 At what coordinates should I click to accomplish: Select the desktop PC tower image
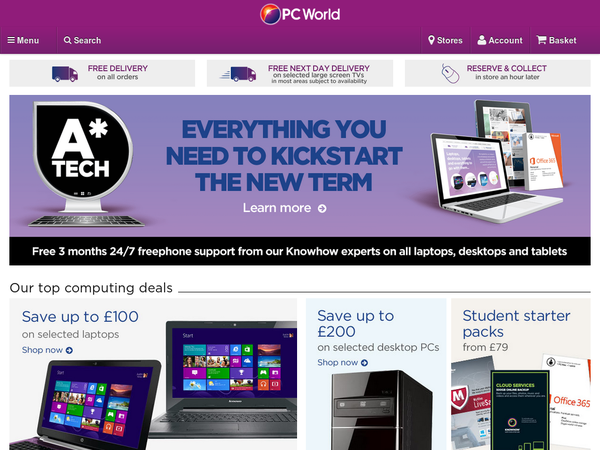pyautogui.click(x=382, y=410)
